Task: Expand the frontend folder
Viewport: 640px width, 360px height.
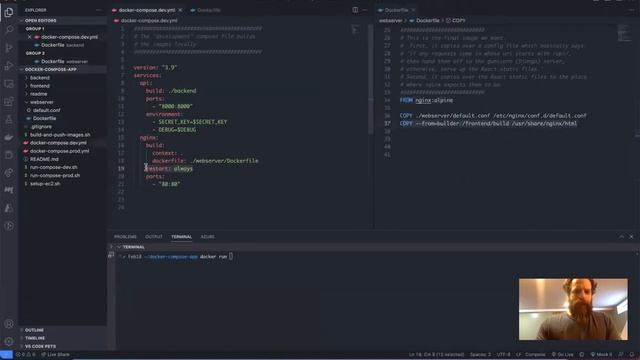Action: [x=40, y=86]
